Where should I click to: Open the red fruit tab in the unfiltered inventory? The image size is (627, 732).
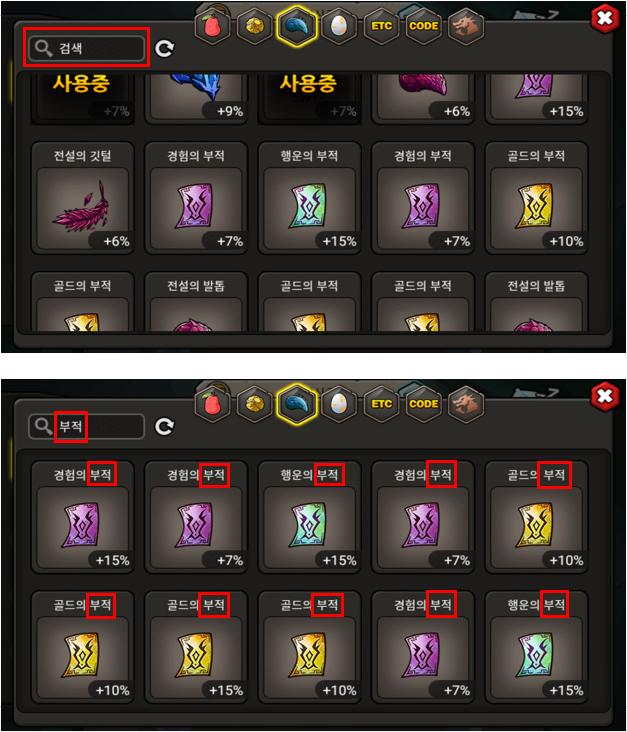point(212,26)
